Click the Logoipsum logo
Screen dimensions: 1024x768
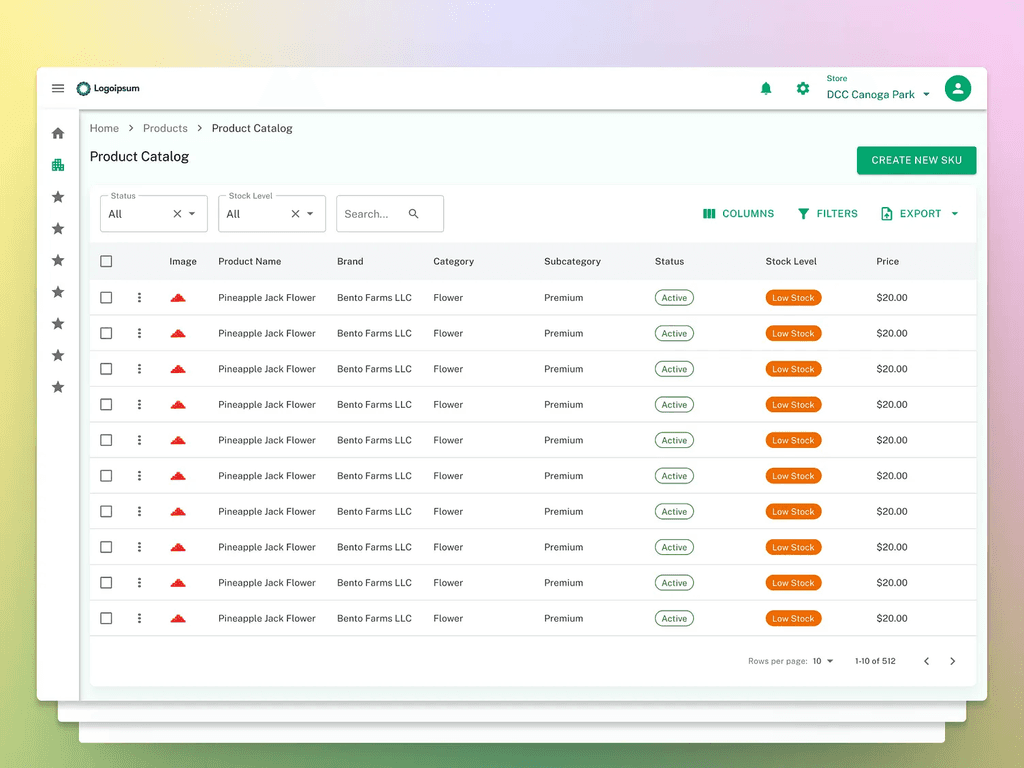pyautogui.click(x=108, y=88)
